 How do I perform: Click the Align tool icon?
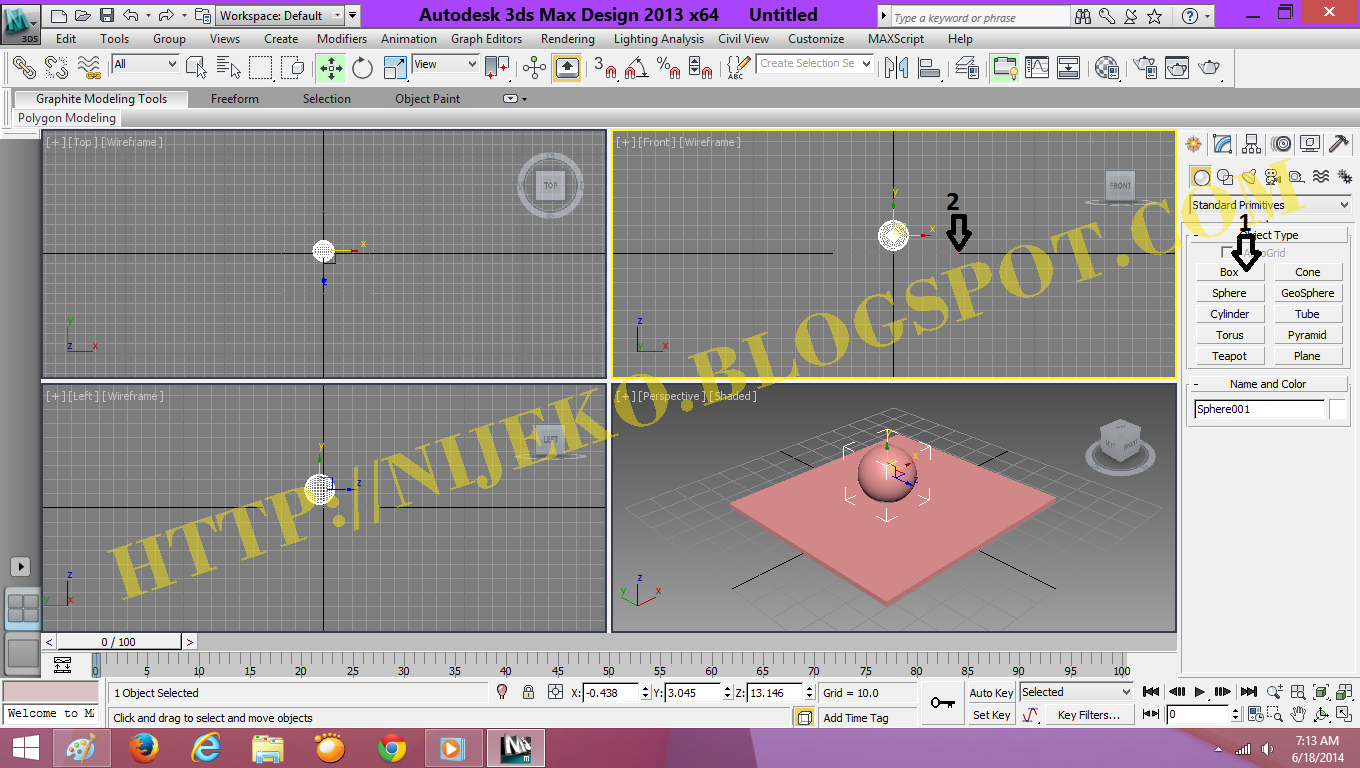click(x=929, y=67)
